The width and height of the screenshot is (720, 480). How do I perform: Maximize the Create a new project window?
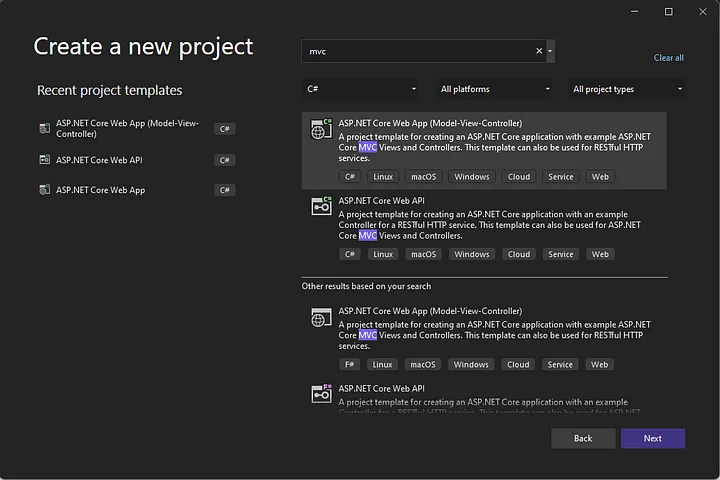pyautogui.click(x=668, y=11)
